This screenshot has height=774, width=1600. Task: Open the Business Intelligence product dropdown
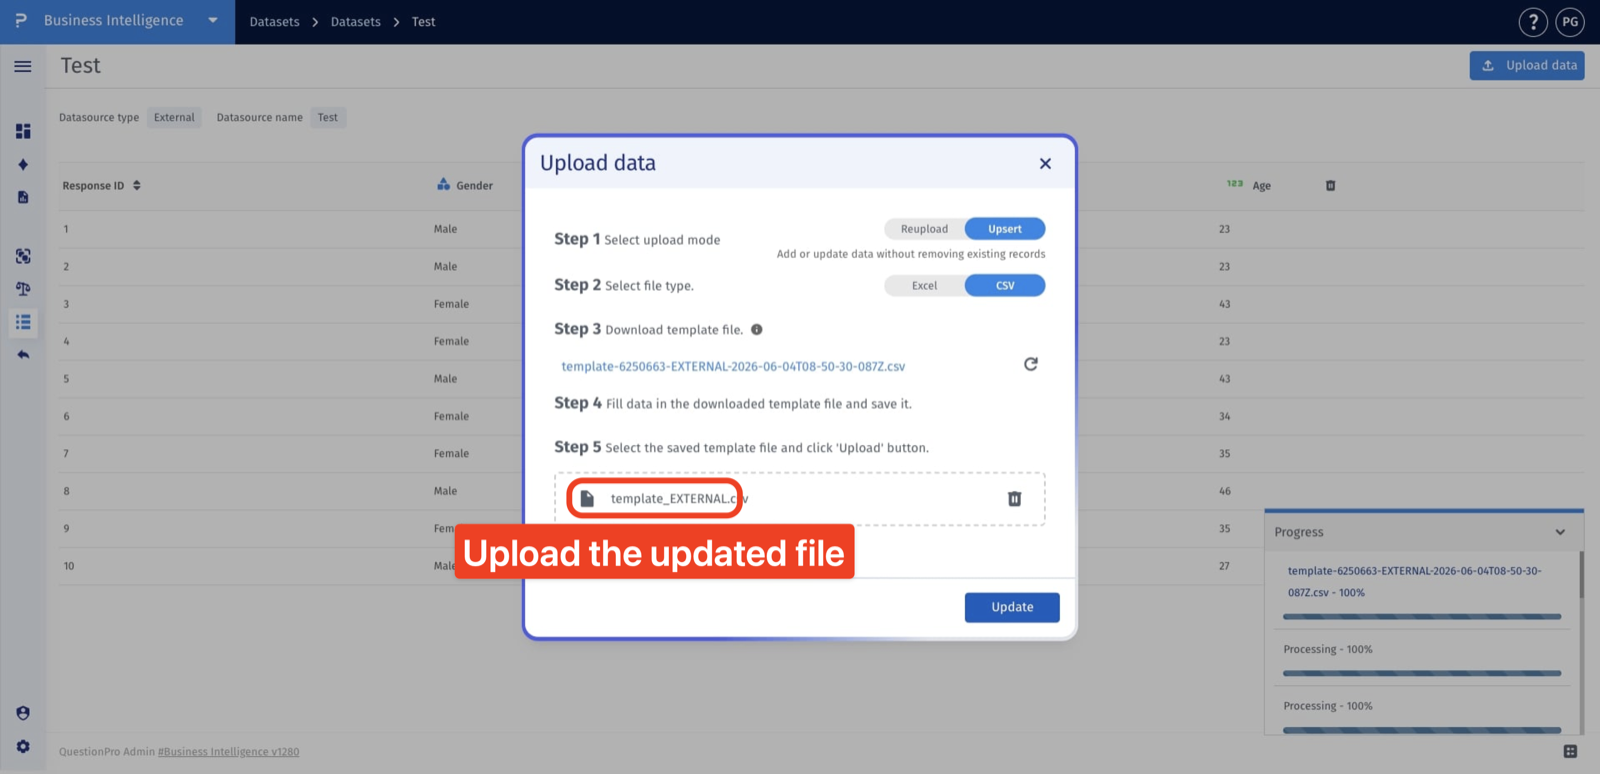pyautogui.click(x=213, y=20)
